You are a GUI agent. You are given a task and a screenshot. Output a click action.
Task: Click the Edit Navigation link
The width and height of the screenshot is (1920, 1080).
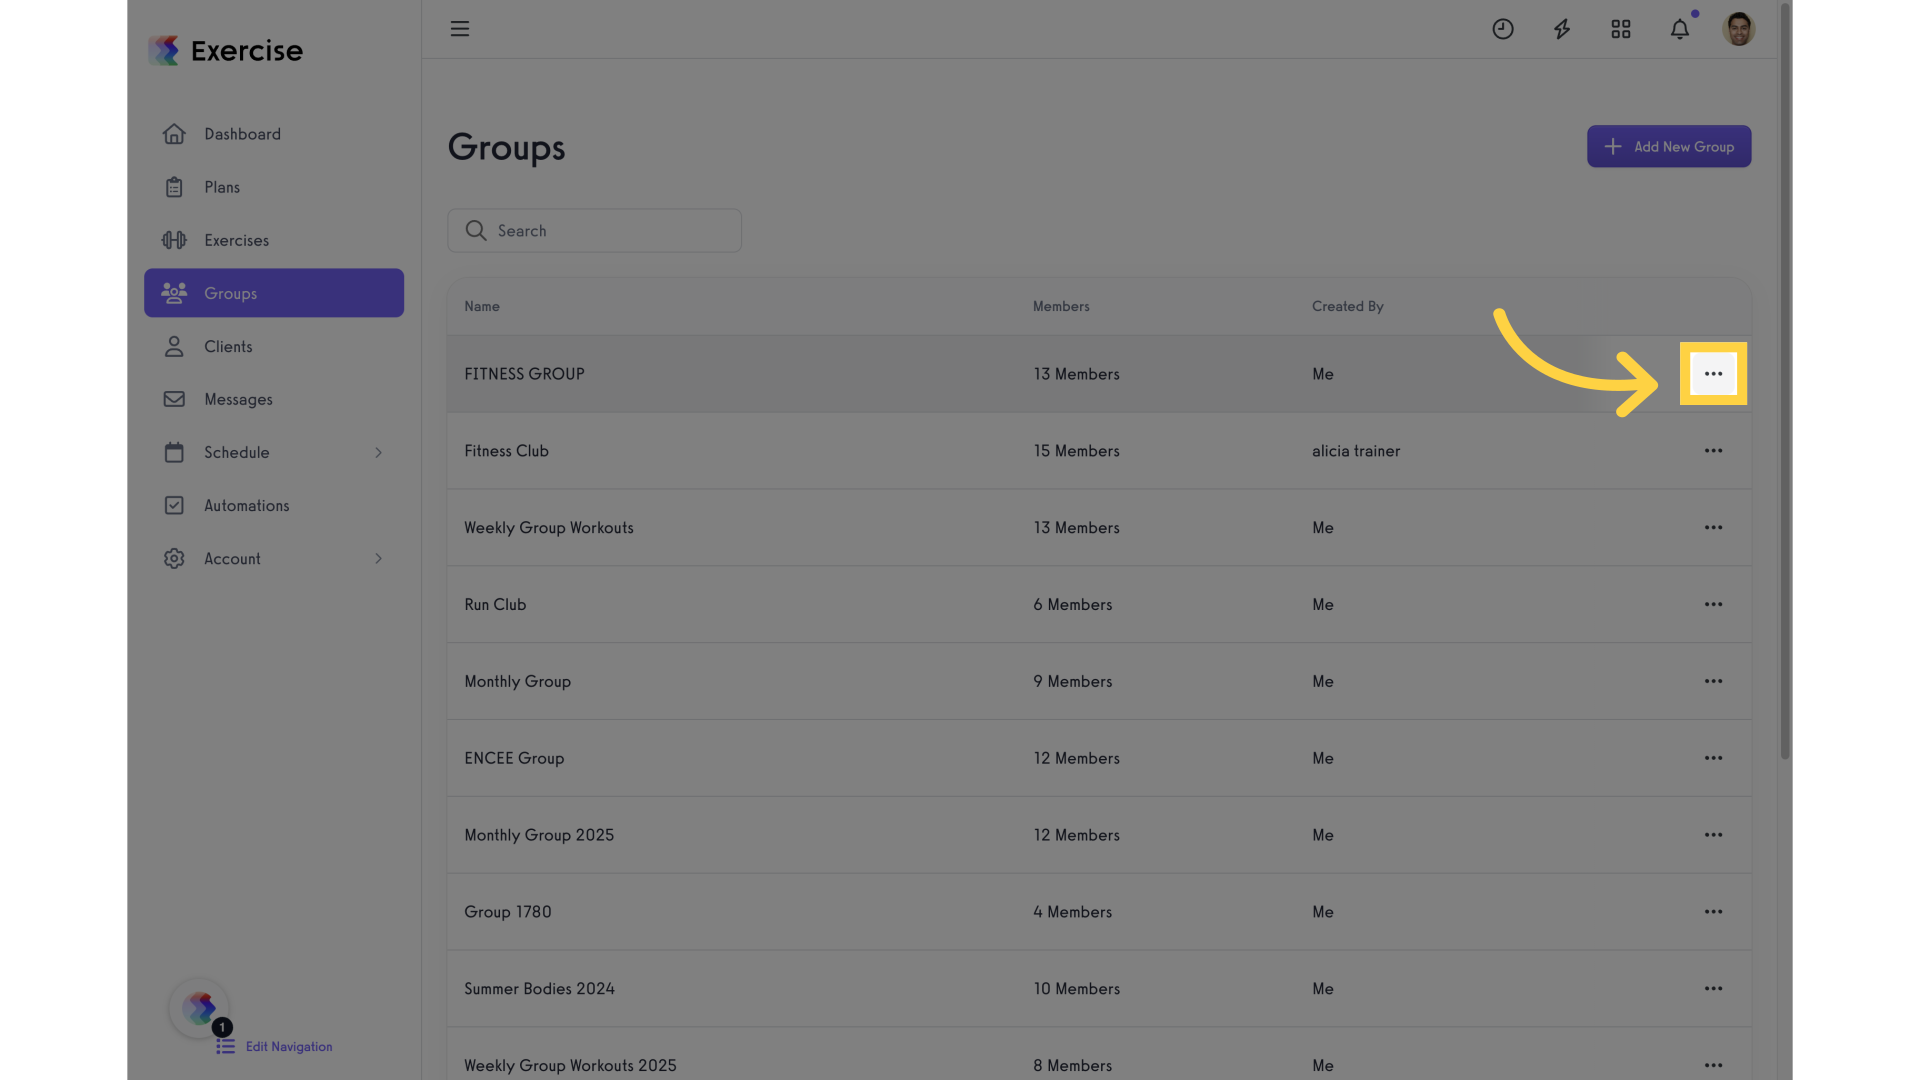point(288,1047)
